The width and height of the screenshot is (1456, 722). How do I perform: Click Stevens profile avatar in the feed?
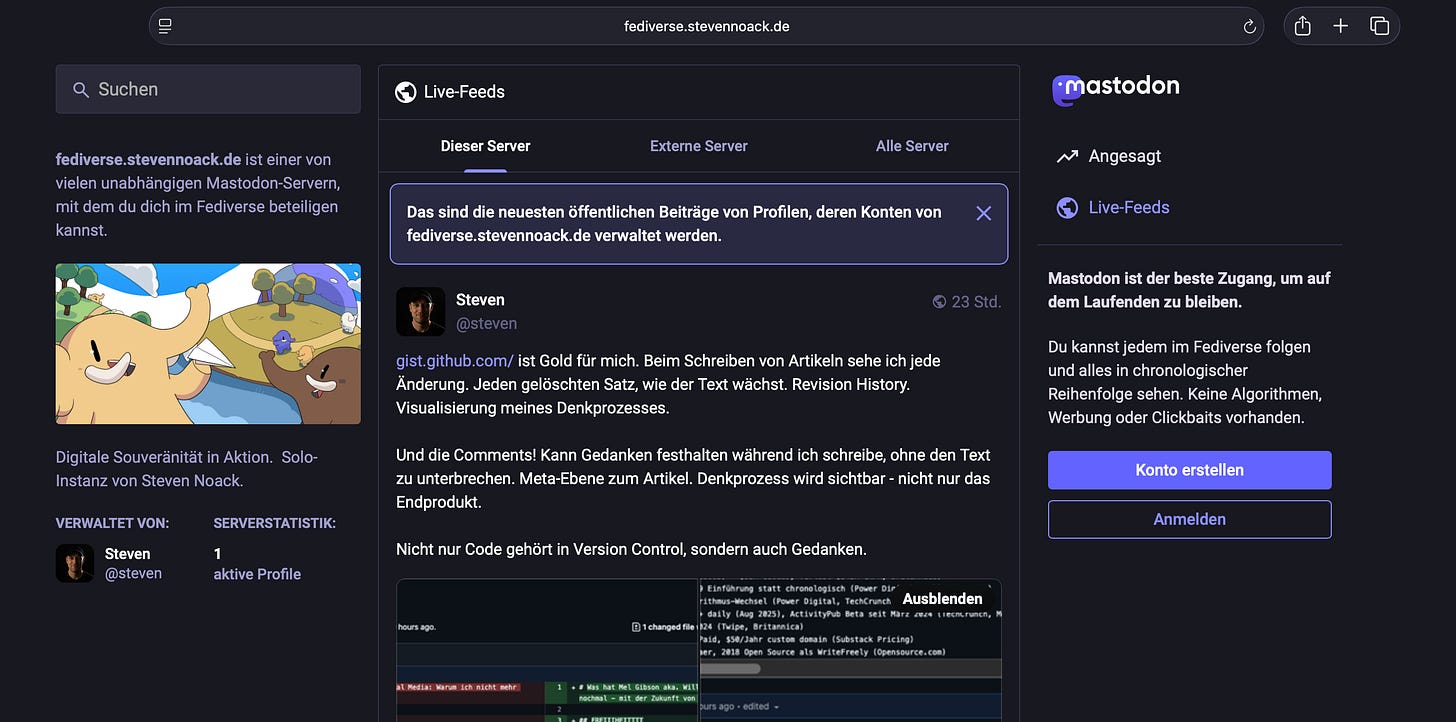420,311
